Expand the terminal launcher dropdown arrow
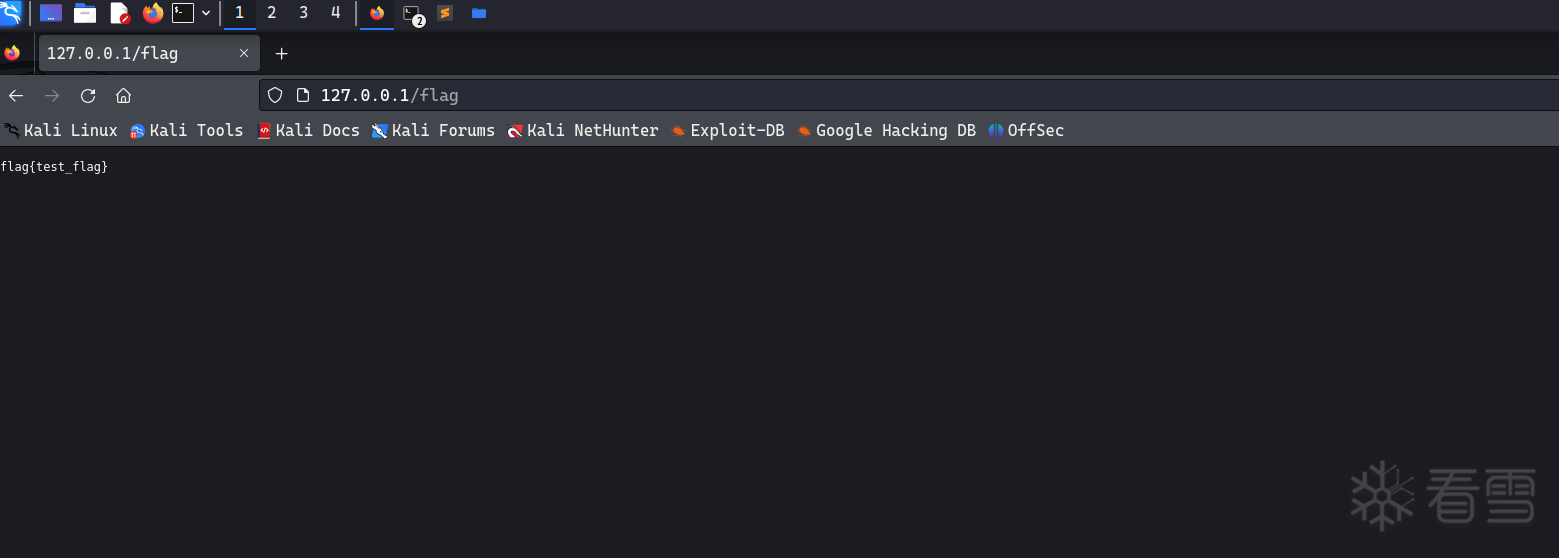Image resolution: width=1559 pixels, height=558 pixels. pos(206,13)
